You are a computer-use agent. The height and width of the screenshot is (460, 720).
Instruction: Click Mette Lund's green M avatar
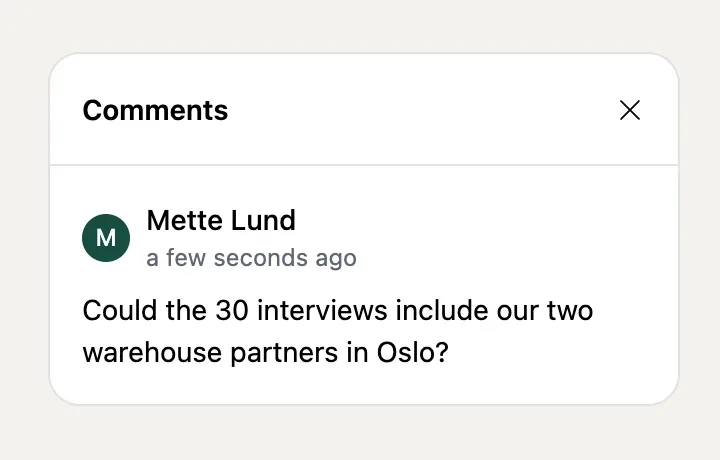tap(106, 238)
